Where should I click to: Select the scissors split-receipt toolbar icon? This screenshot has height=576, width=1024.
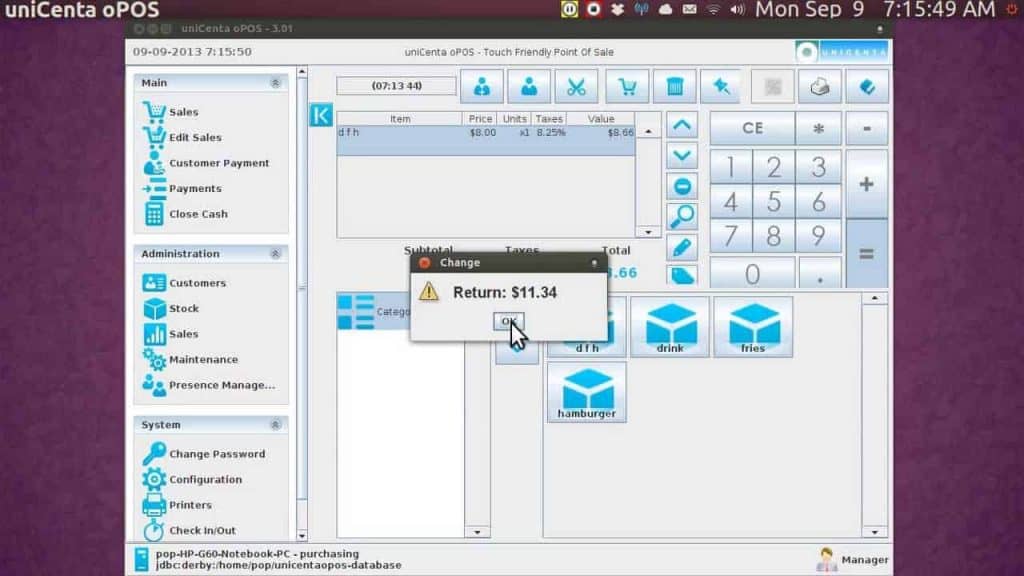point(578,86)
